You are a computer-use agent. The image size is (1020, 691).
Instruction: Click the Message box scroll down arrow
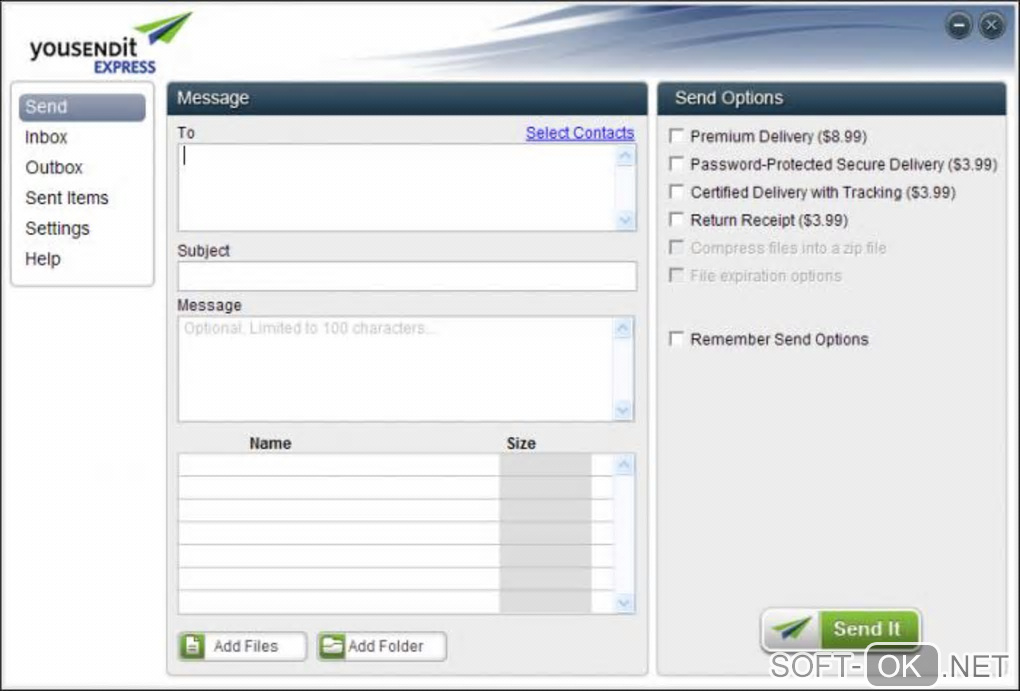coord(623,410)
